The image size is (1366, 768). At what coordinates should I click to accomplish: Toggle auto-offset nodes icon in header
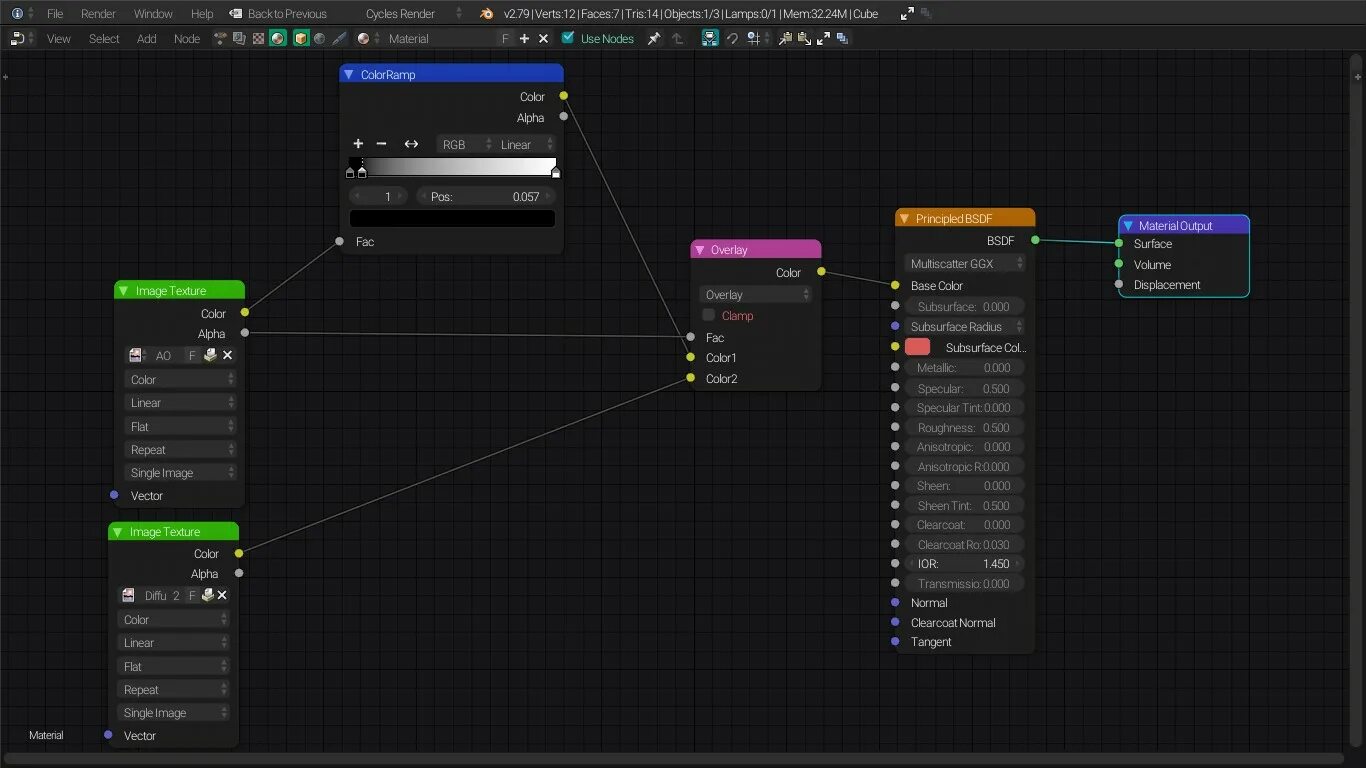[x=709, y=39]
